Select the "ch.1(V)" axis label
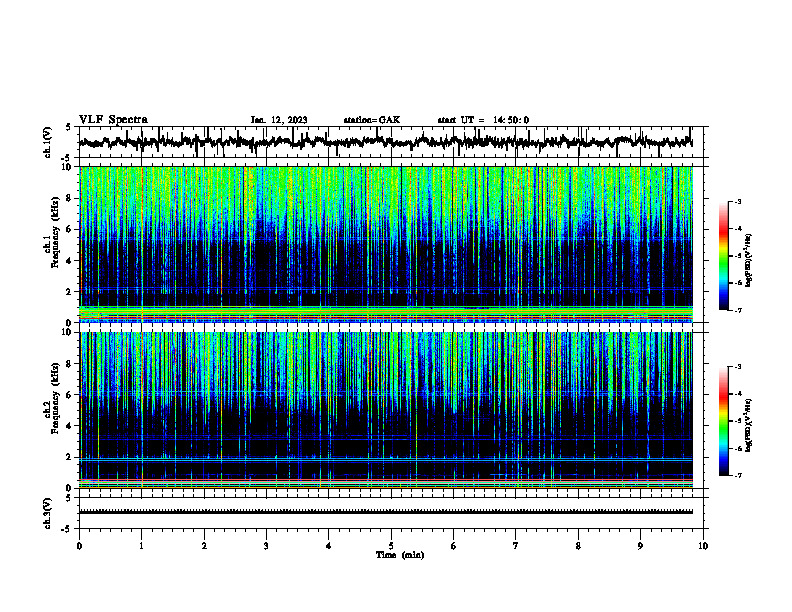The height and width of the screenshot is (612, 792). [48, 142]
